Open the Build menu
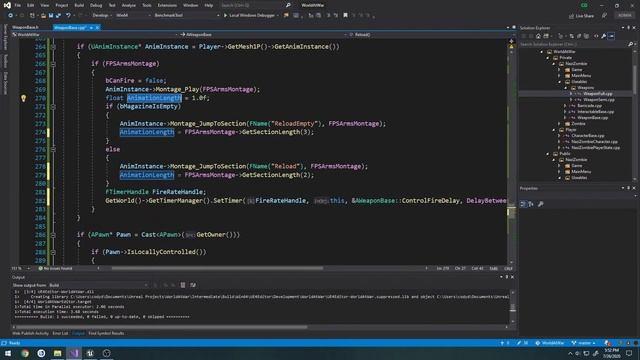The image size is (640, 360). [79, 5]
